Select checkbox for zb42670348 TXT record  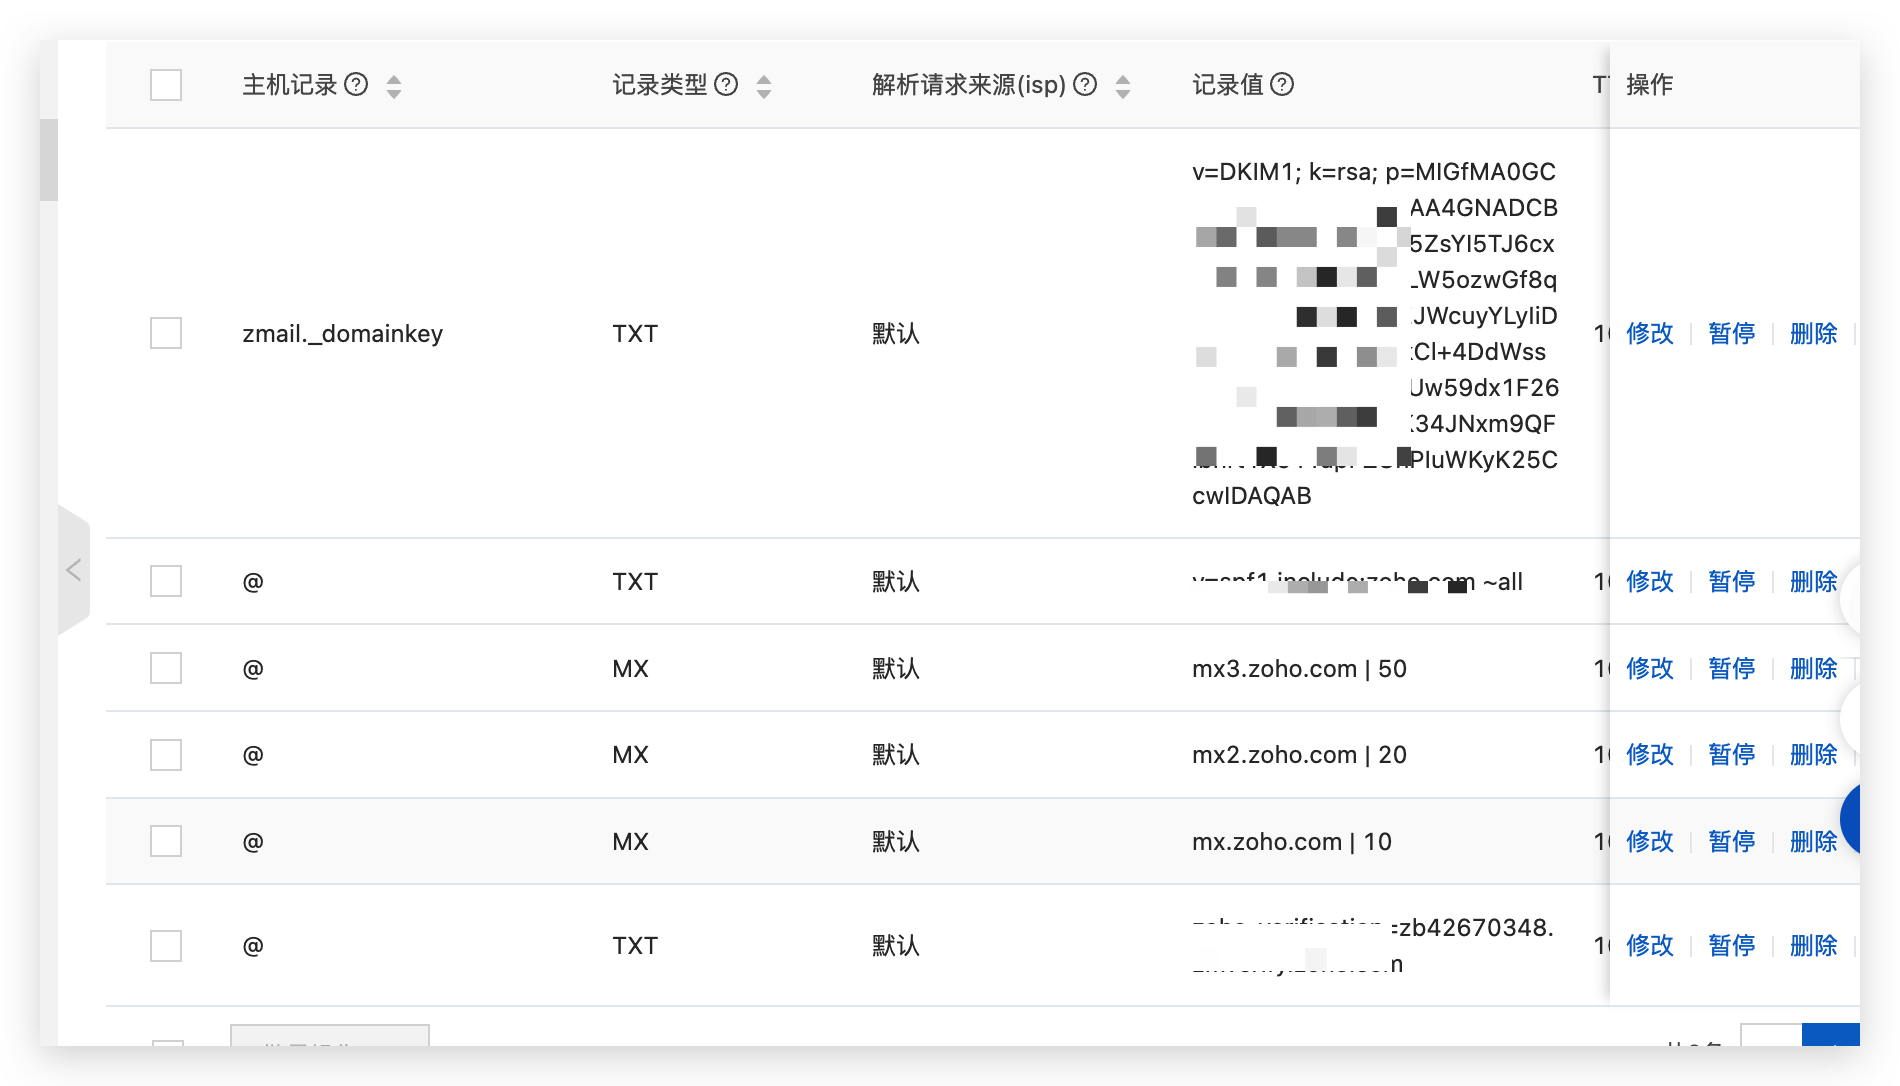pyautogui.click(x=166, y=945)
